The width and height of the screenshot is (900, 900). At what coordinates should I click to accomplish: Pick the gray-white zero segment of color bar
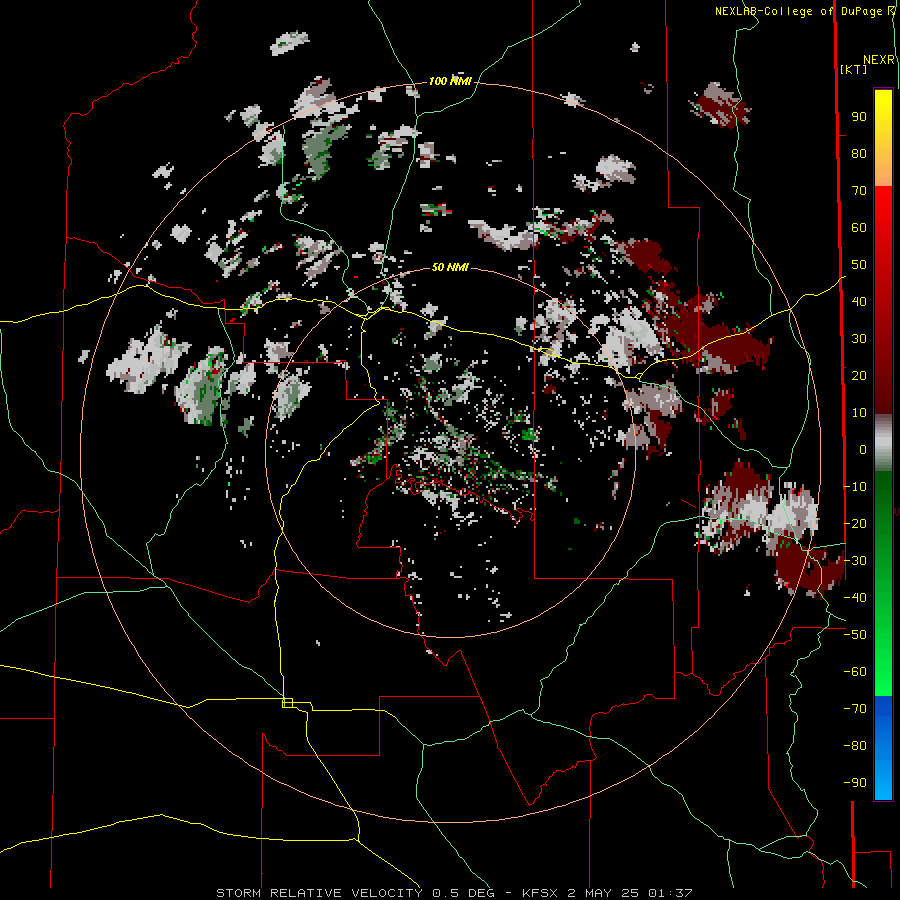tap(883, 442)
